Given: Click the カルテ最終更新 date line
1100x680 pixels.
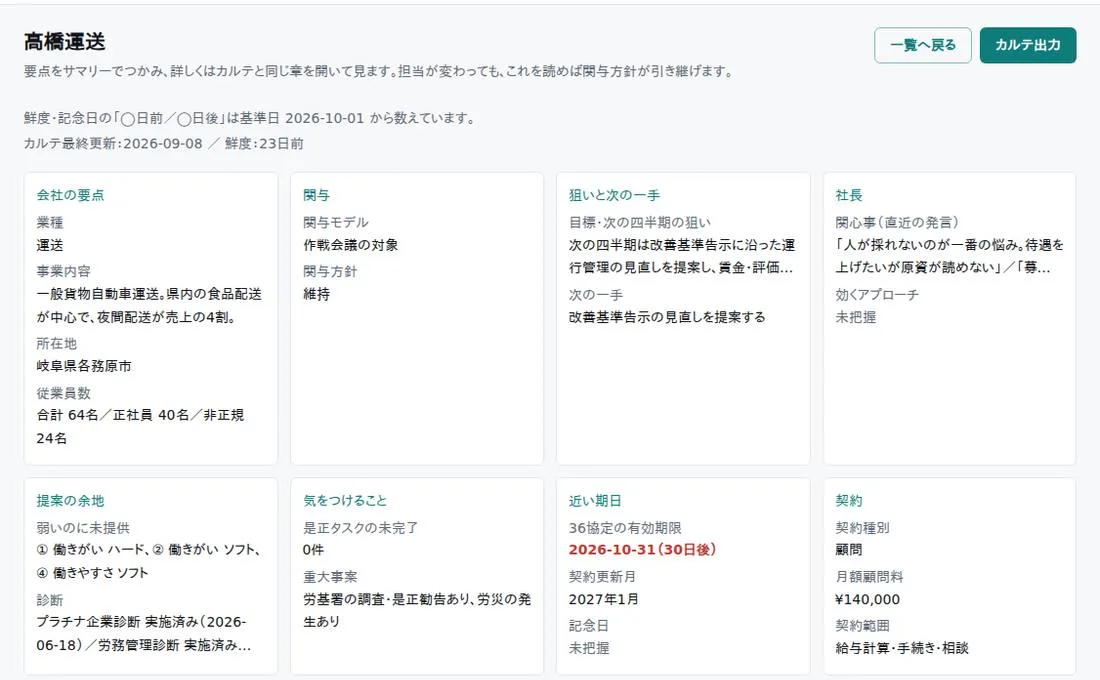Looking at the screenshot, I should coord(163,143).
